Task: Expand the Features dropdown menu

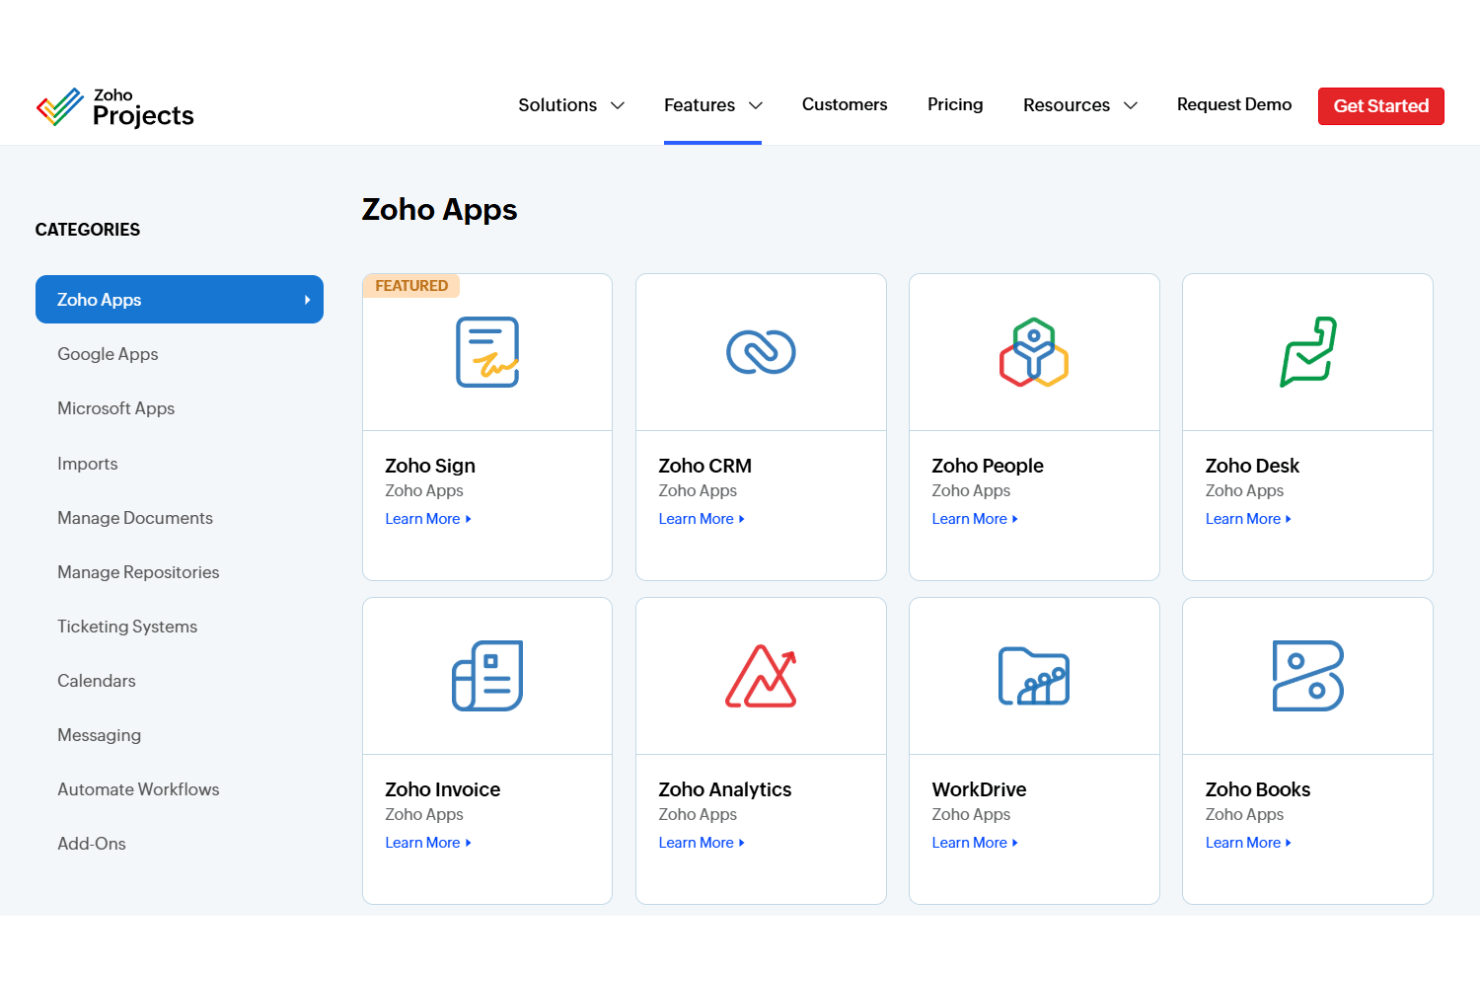Action: [x=713, y=105]
